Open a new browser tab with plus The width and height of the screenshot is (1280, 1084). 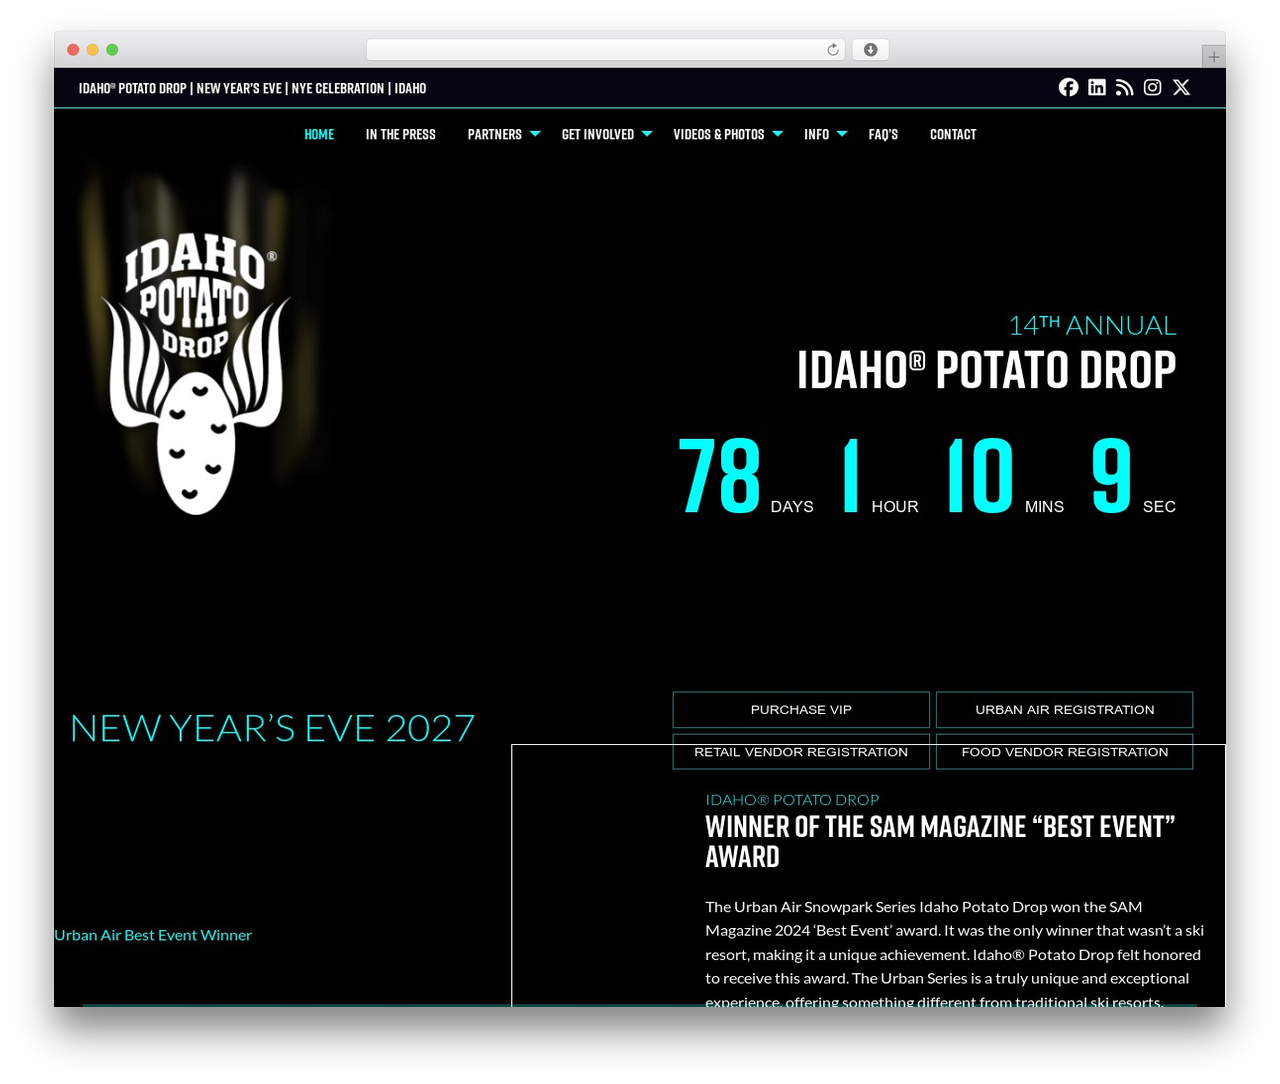point(1213,57)
